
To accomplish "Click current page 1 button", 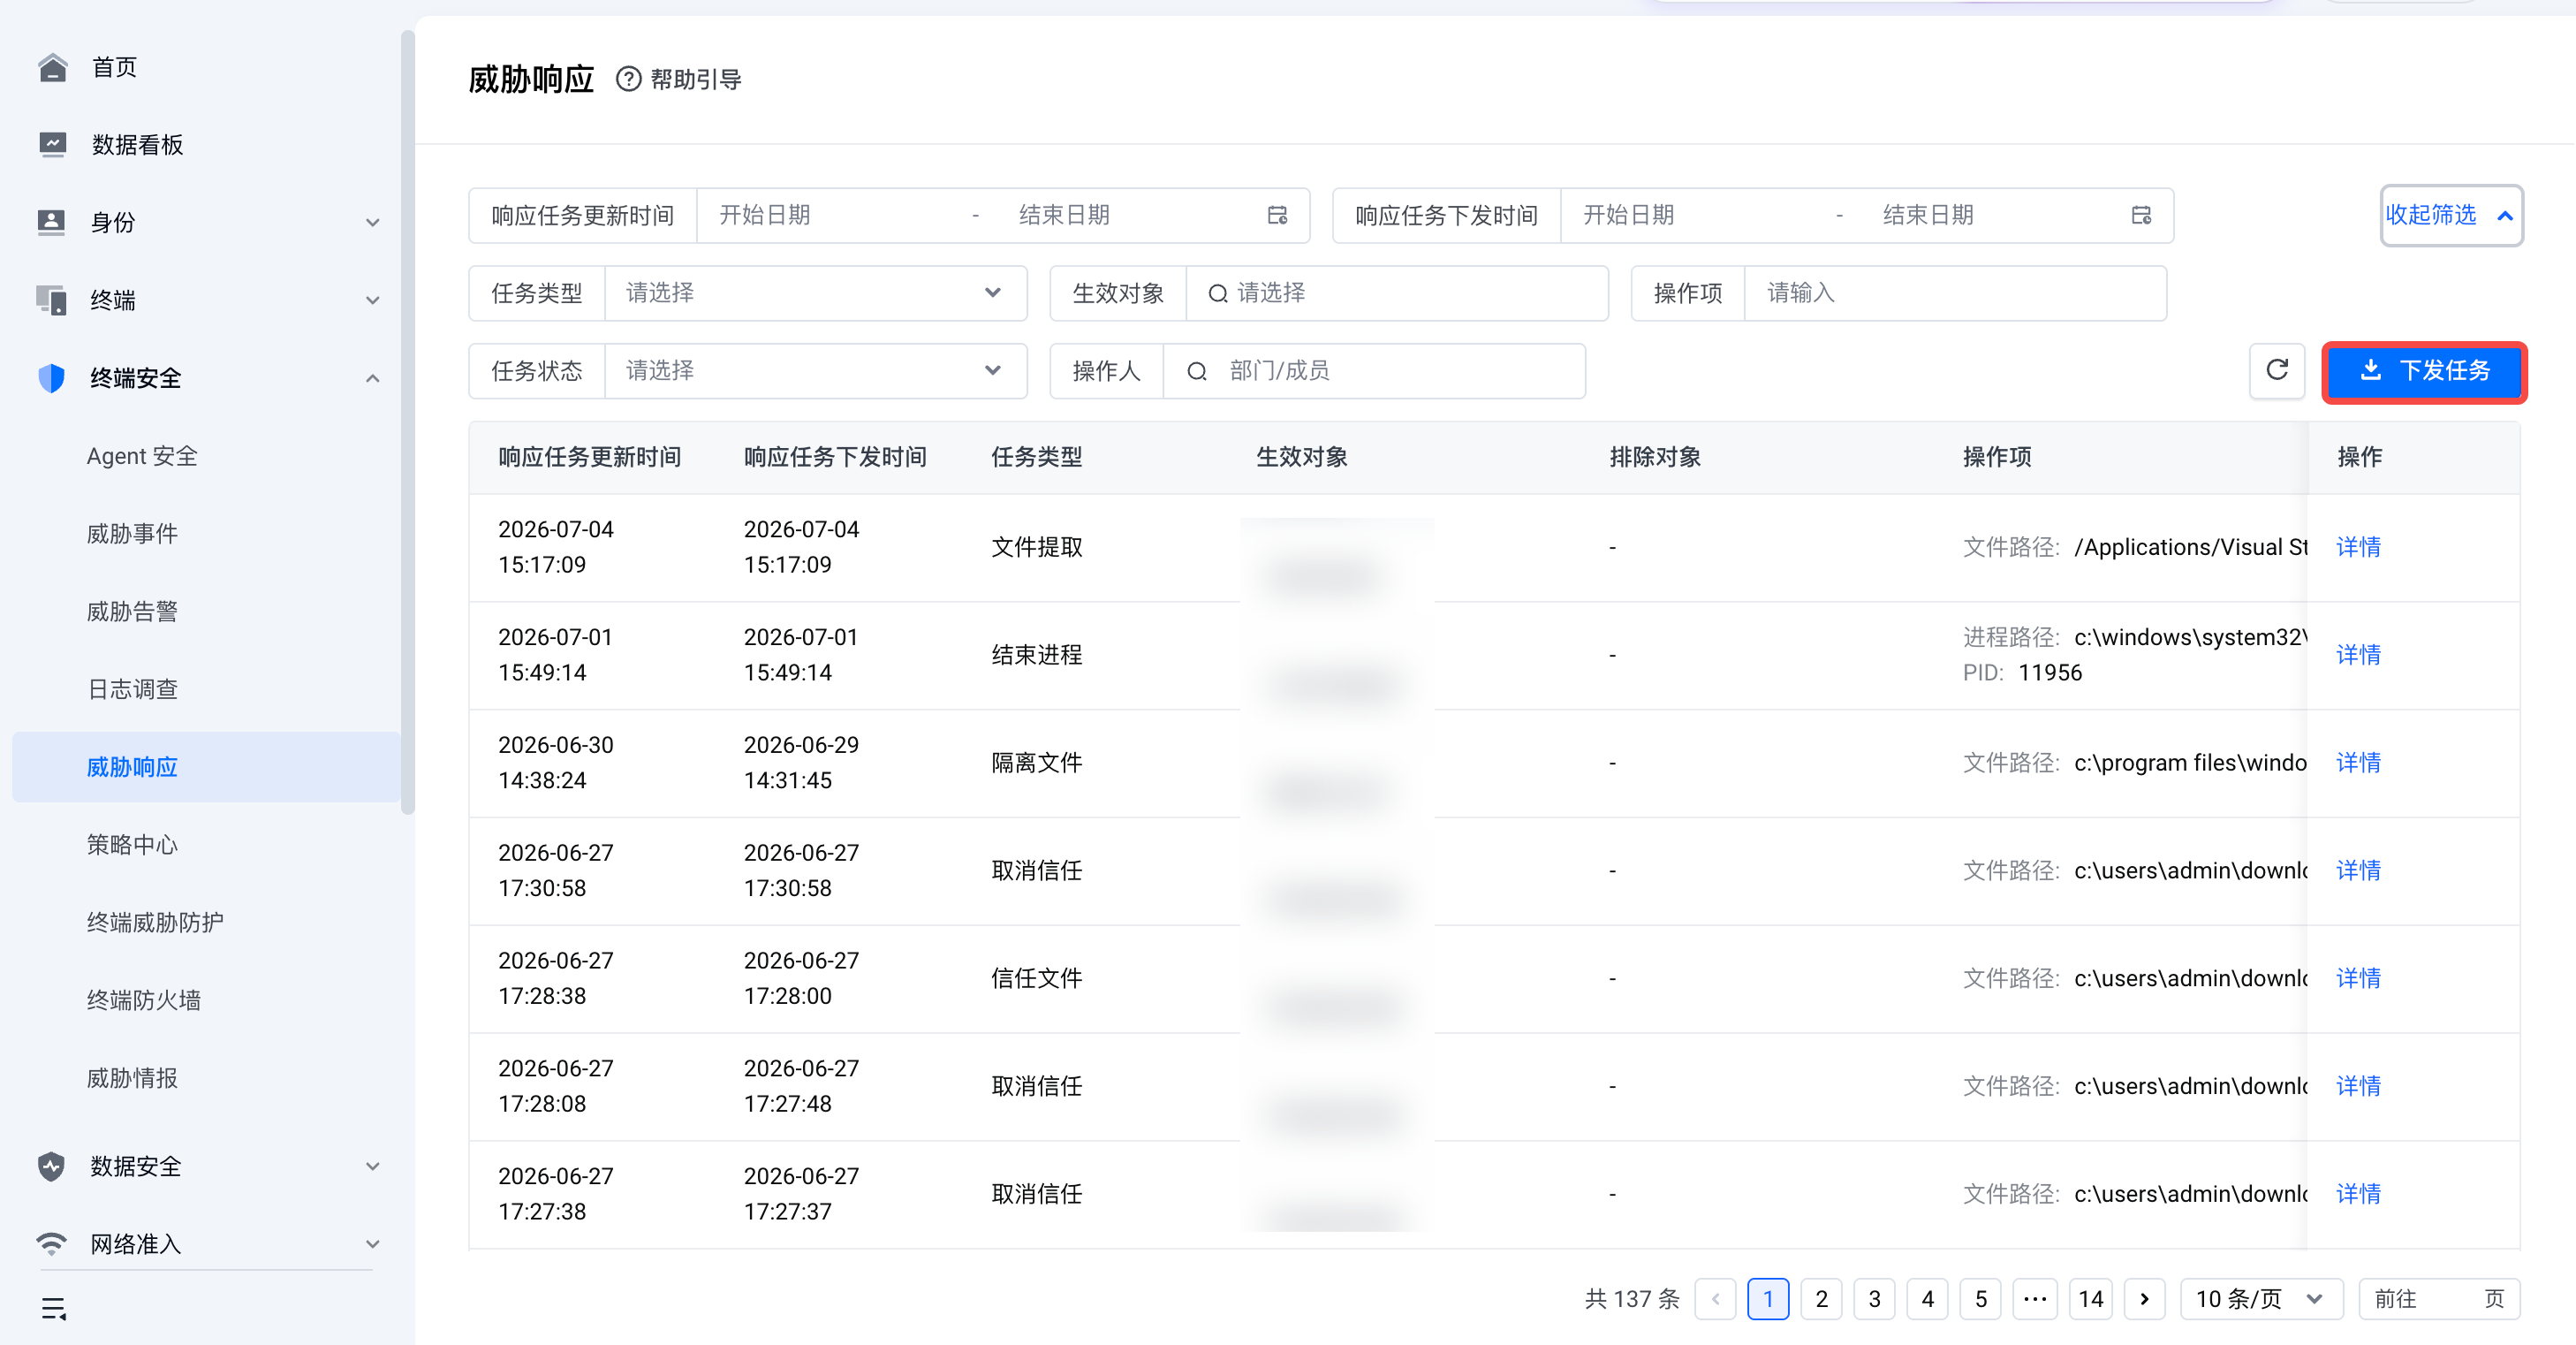I will (1768, 1299).
